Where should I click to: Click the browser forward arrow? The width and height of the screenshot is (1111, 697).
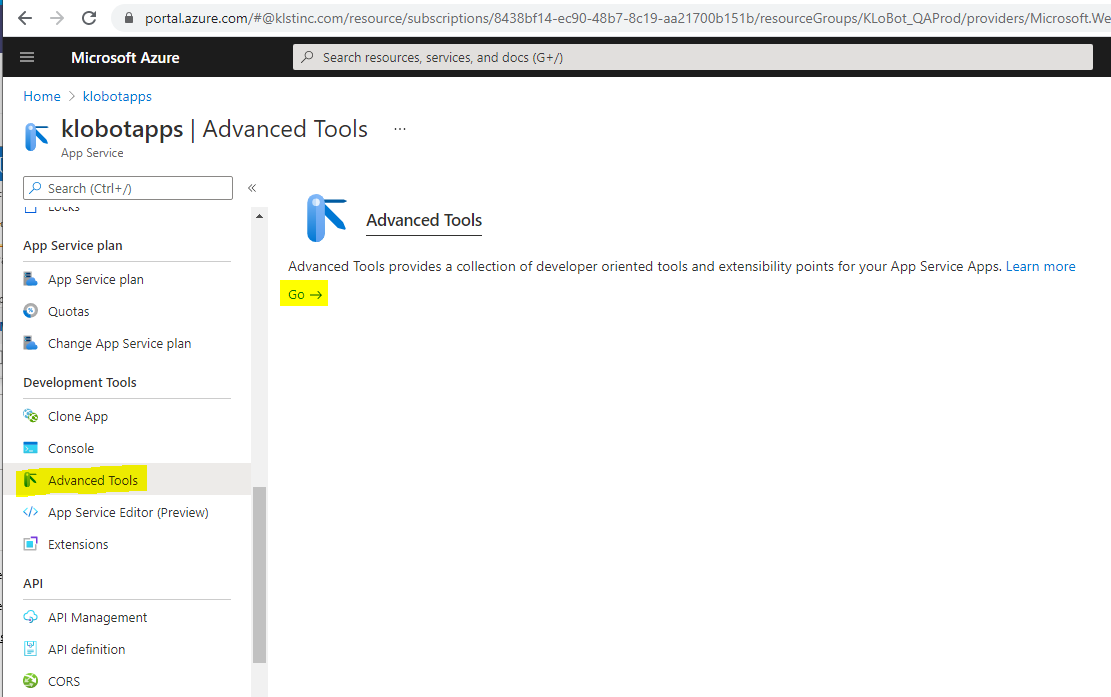(57, 18)
